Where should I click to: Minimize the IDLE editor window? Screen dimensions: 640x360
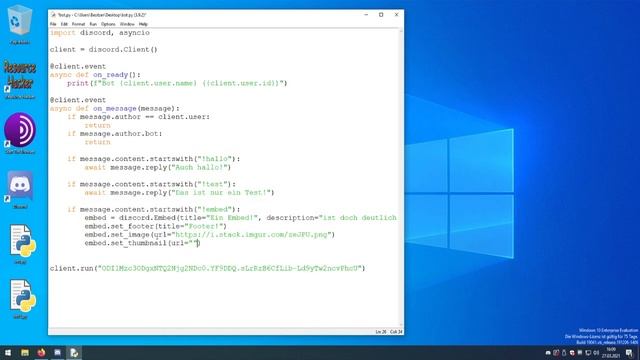point(366,15)
